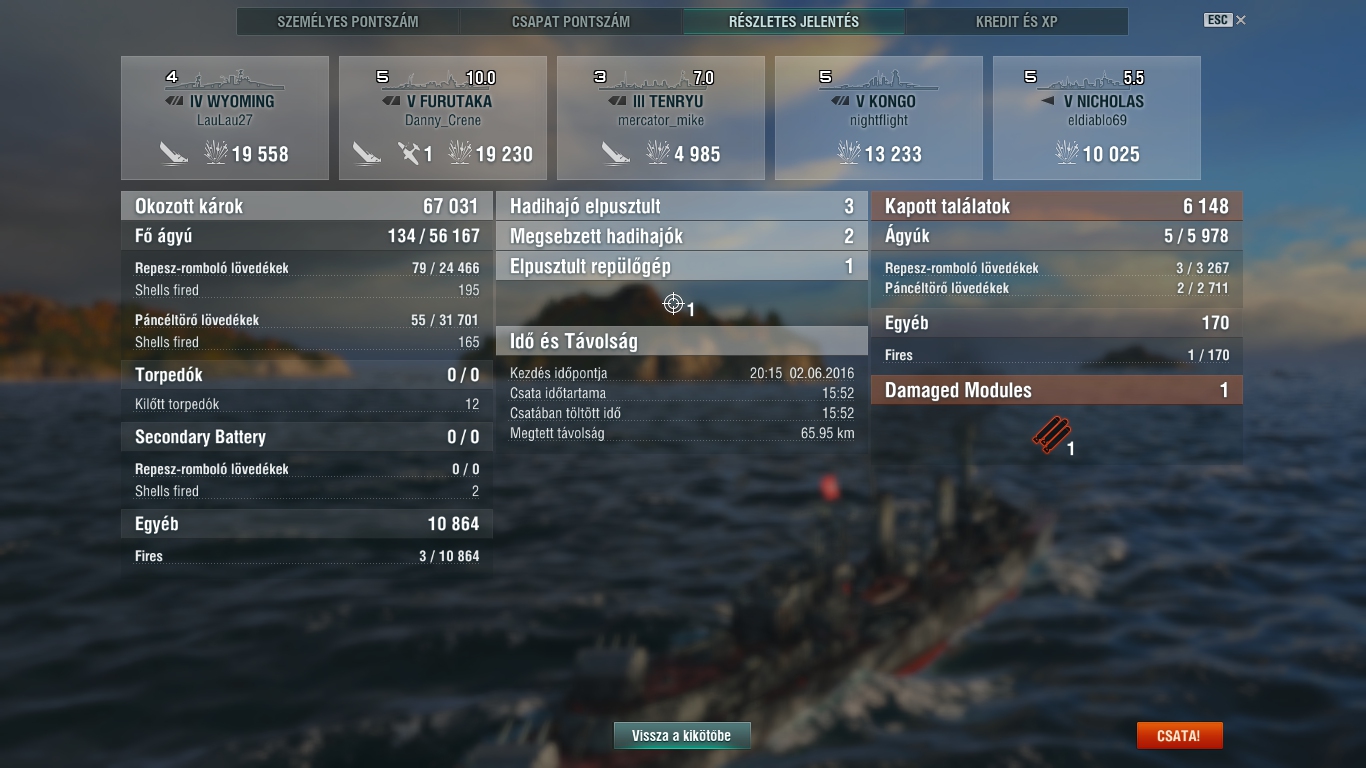Select the V Furutaka ship card
Image resolution: width=1366 pixels, height=768 pixels.
(443, 118)
